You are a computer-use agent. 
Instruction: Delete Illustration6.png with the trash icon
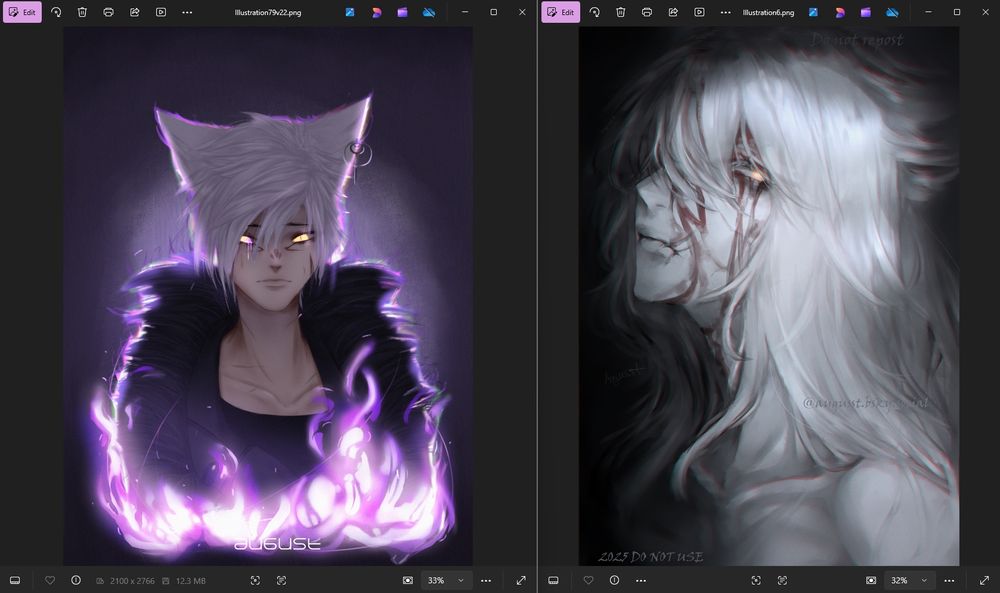tap(621, 12)
